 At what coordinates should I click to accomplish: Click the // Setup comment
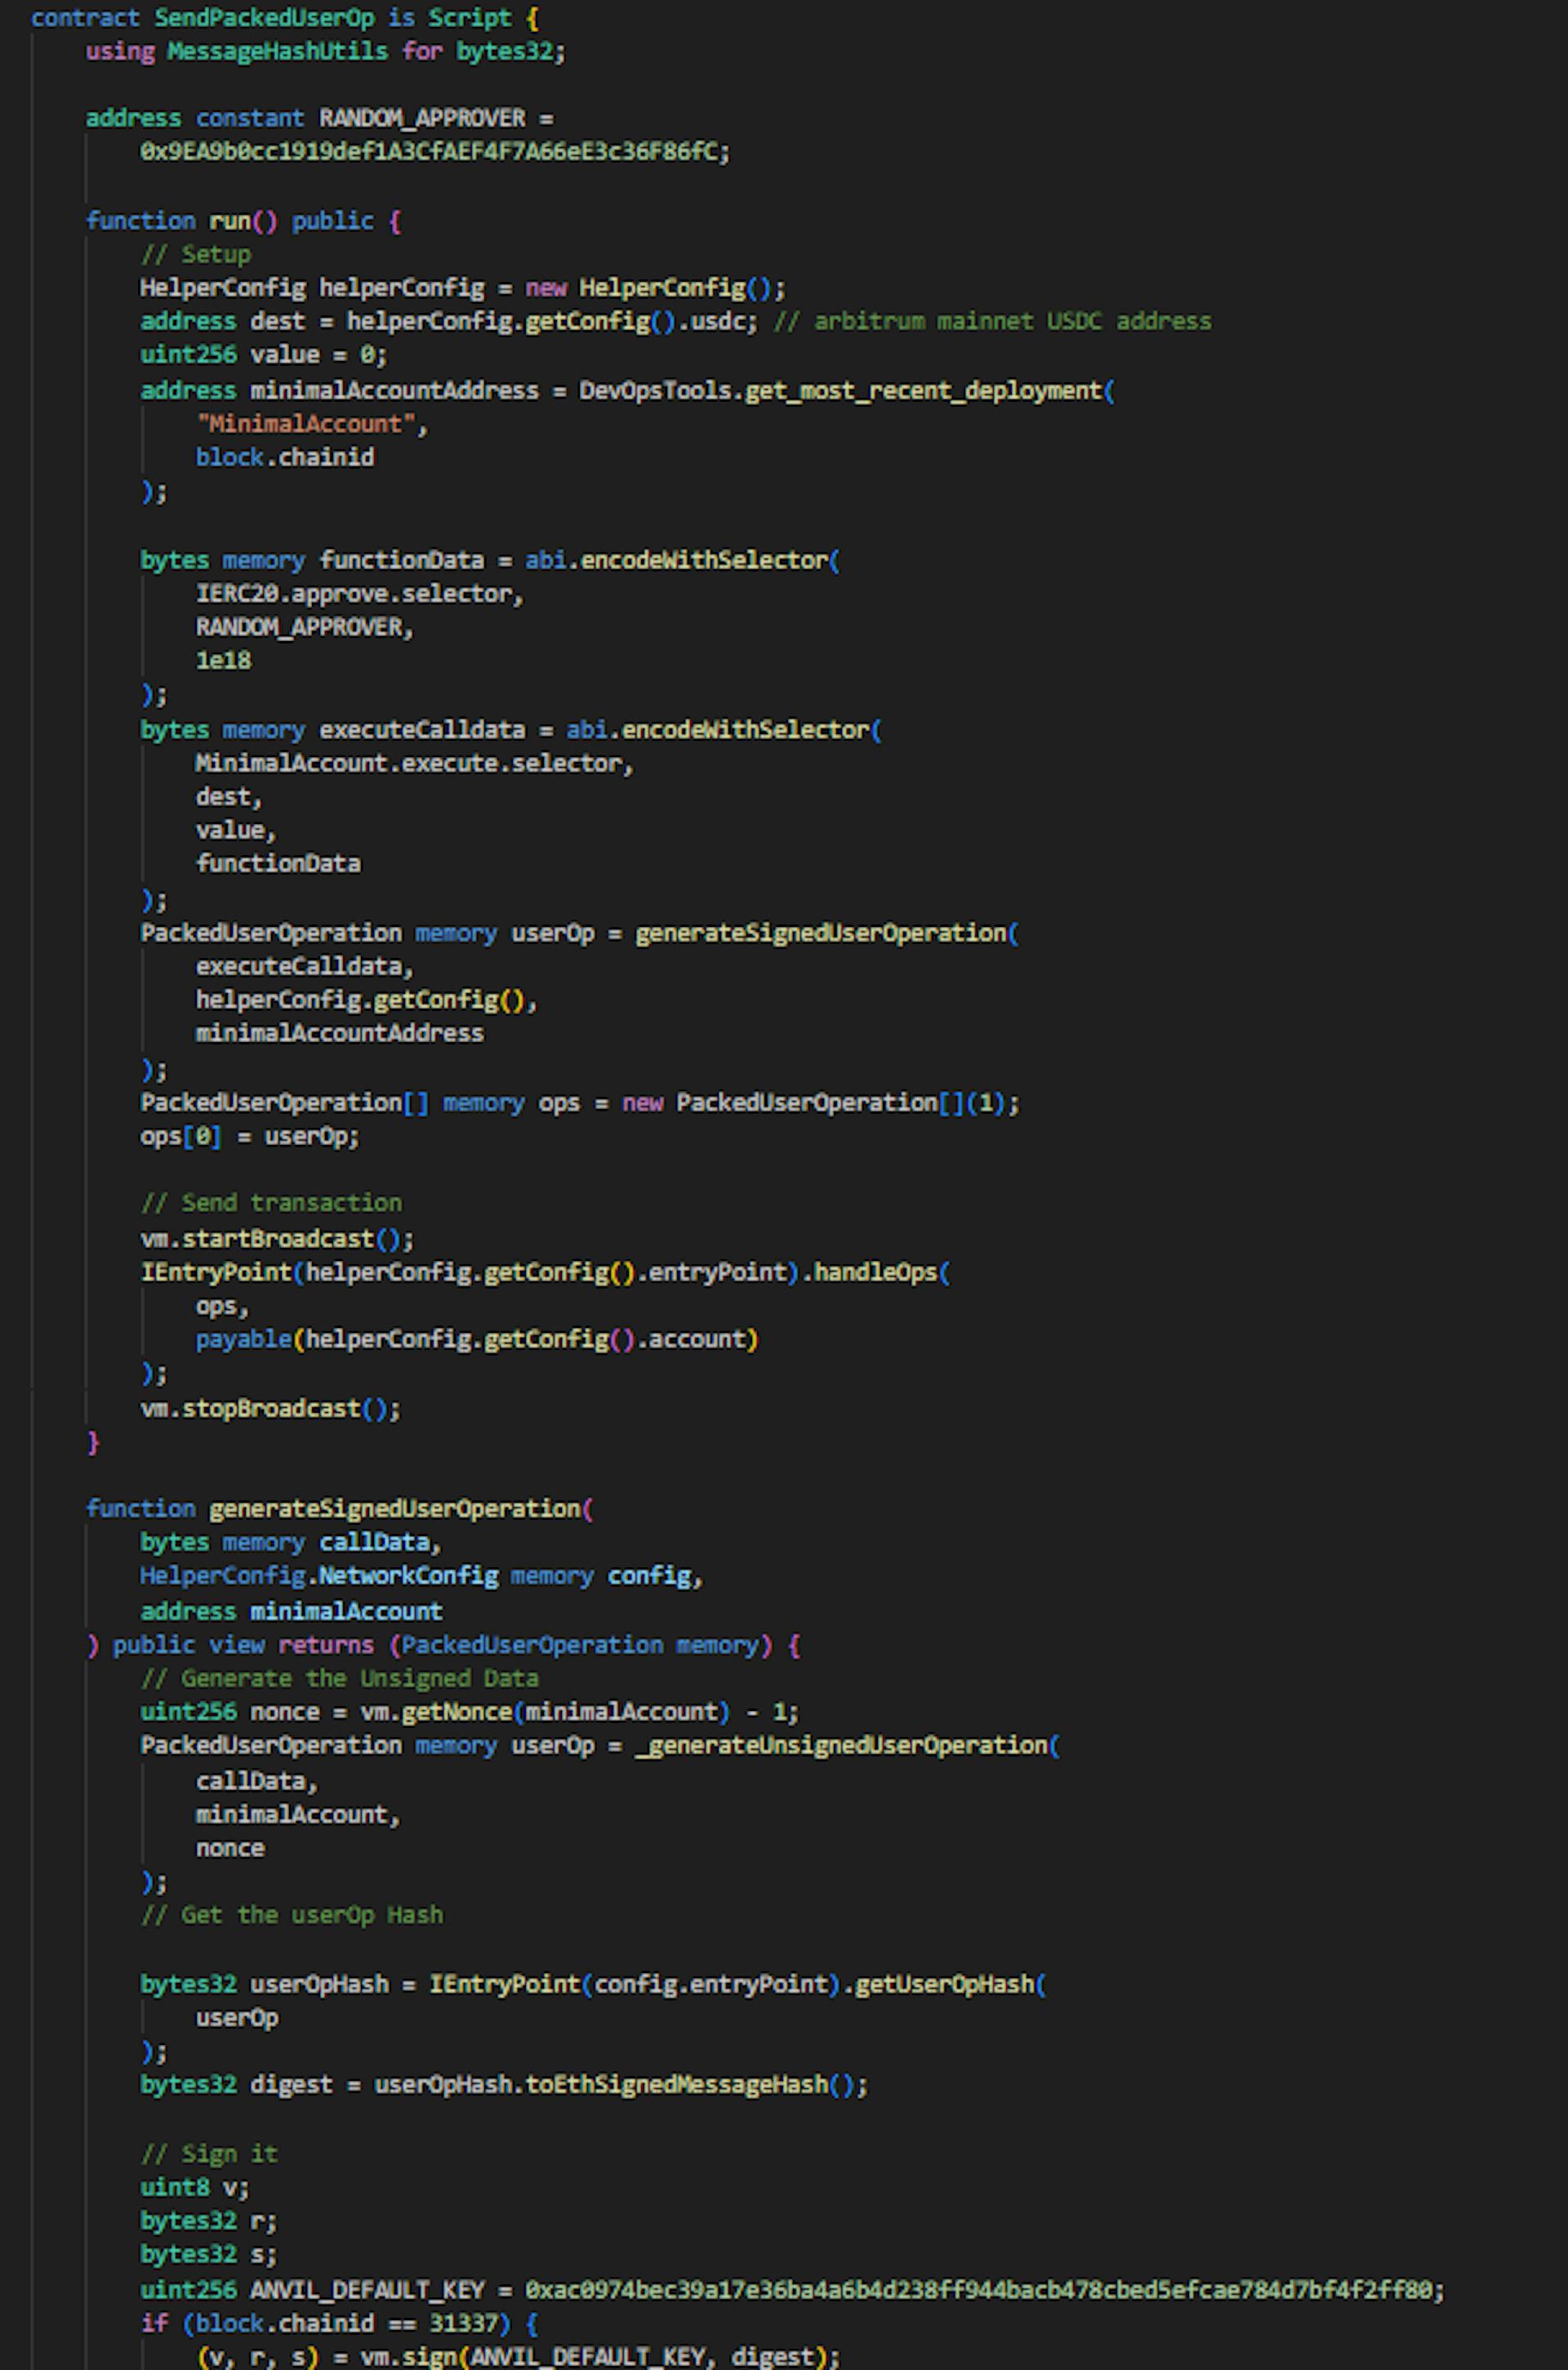pyautogui.click(x=195, y=254)
